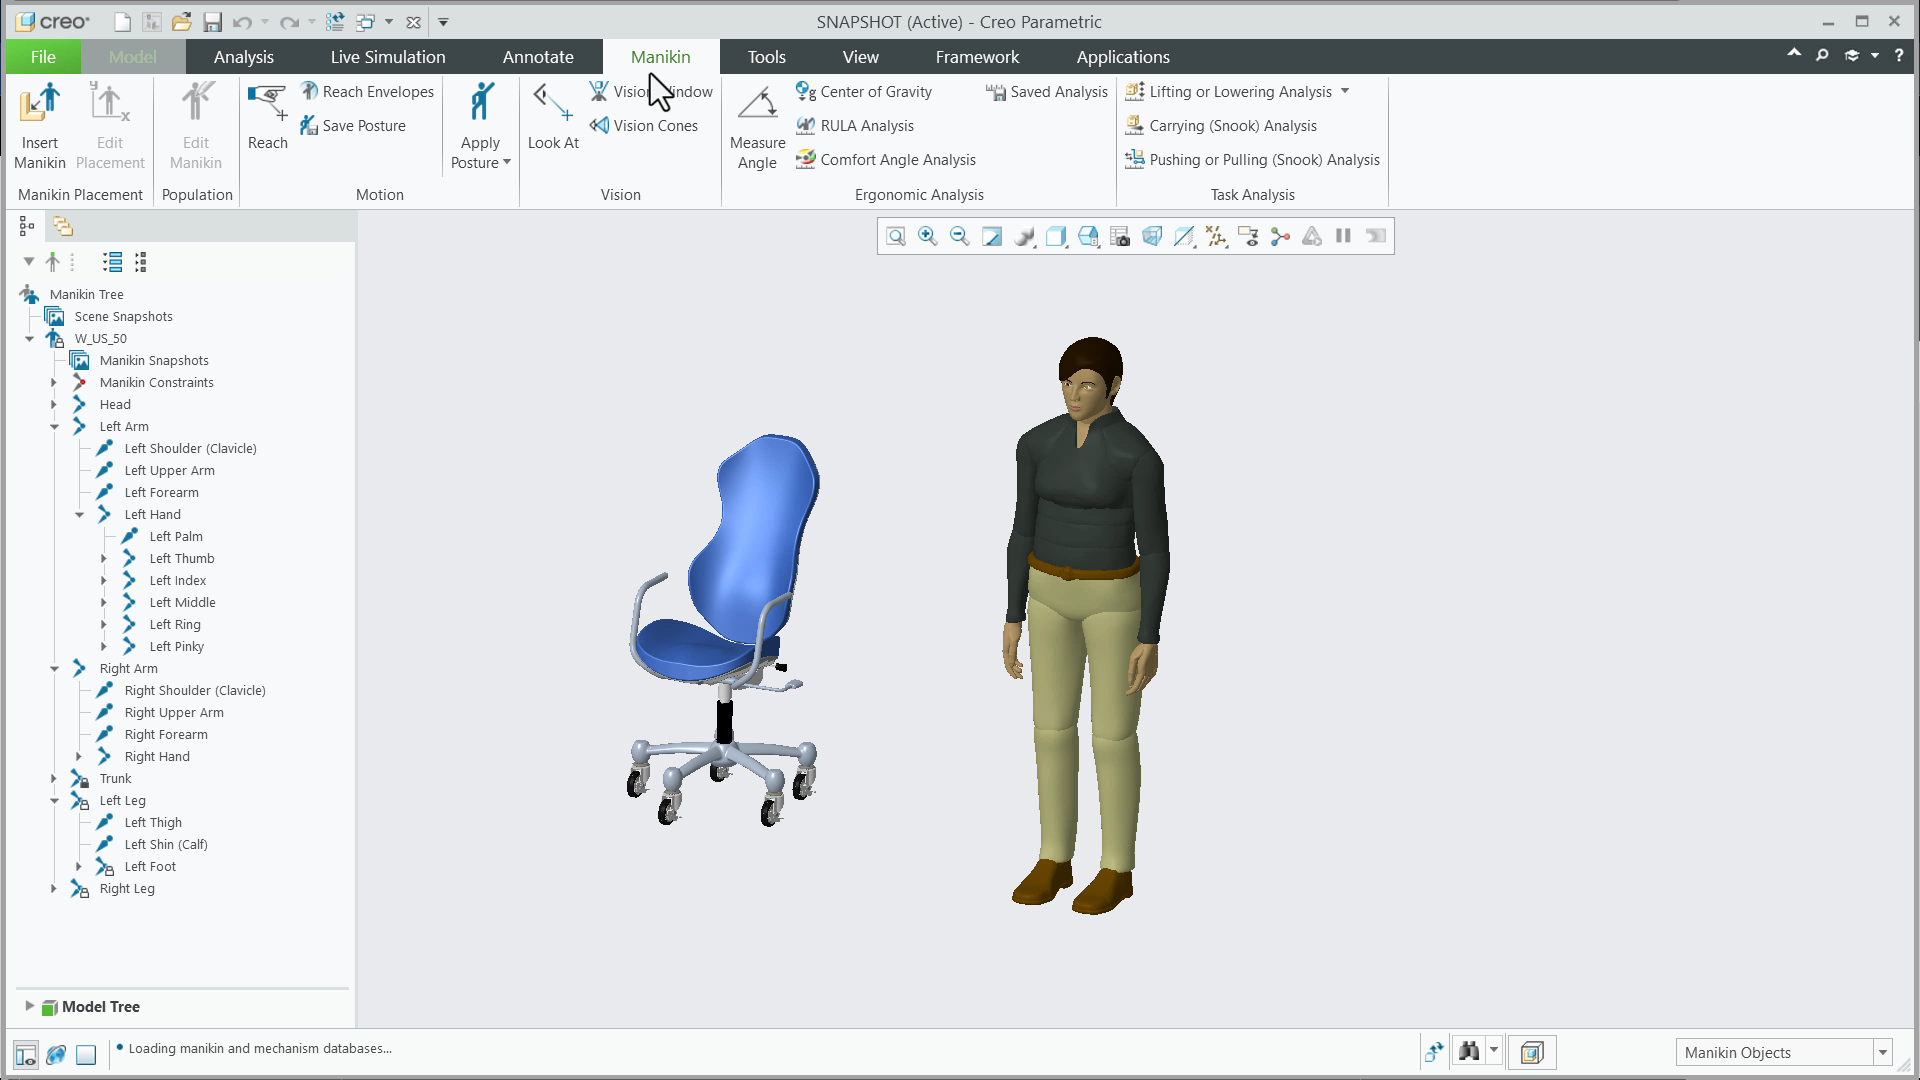The image size is (1920, 1080).
Task: Select Left Forearm in manikin tree
Action: tap(161, 493)
